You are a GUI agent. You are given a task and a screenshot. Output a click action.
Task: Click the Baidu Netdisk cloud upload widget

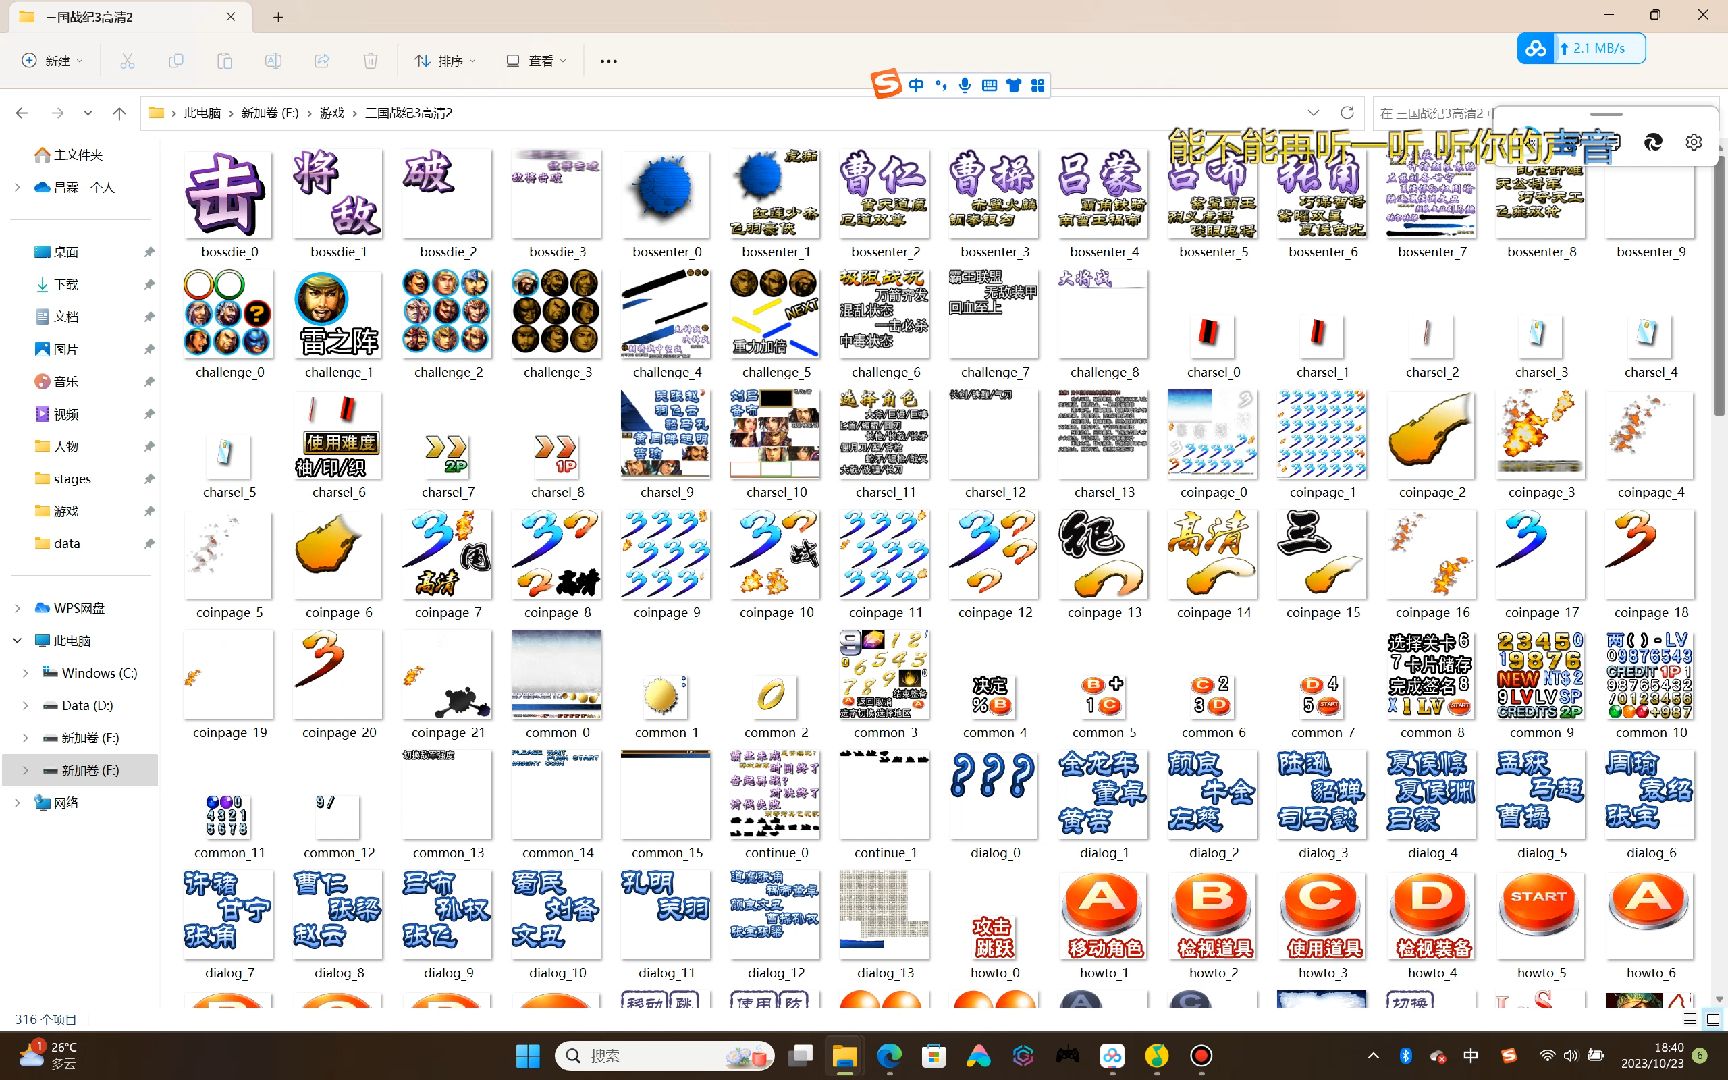[x=1581, y=48]
